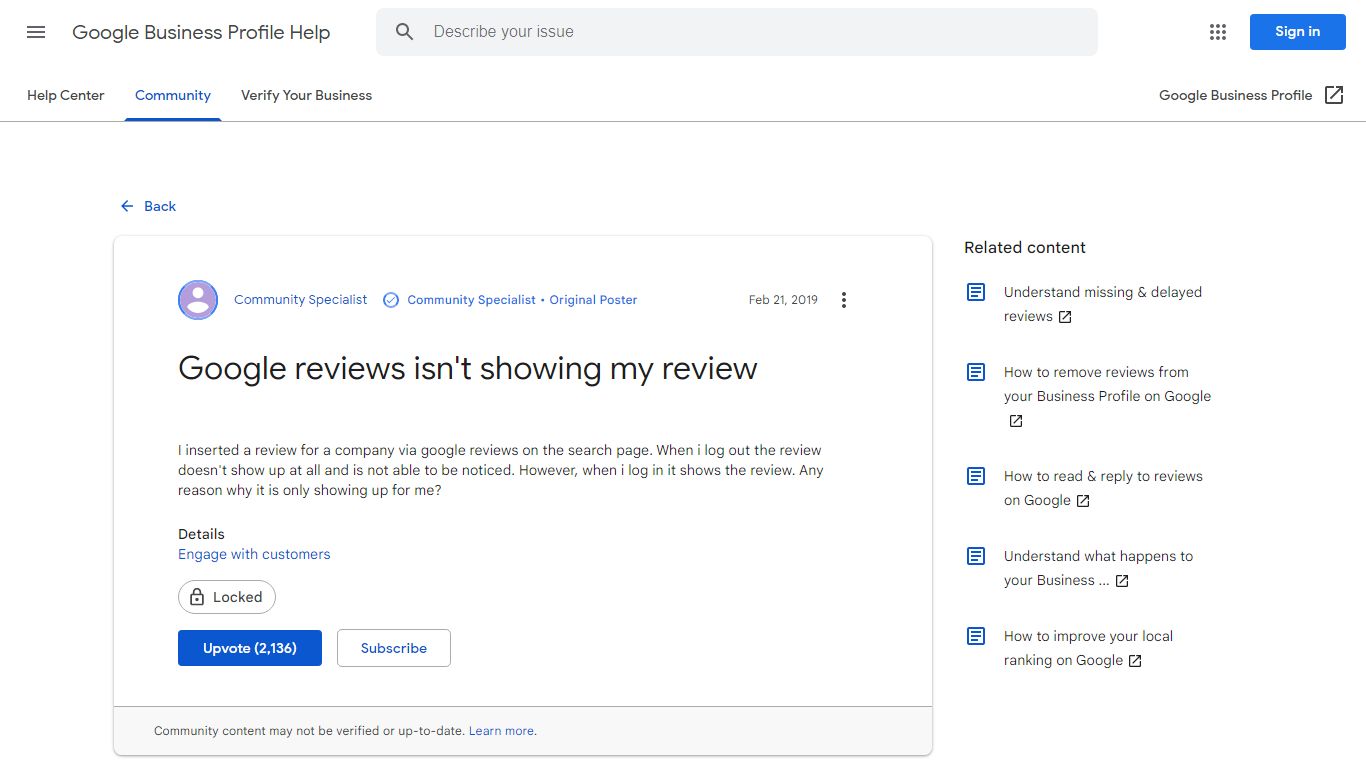Click article icon for How to read & reply
The height and width of the screenshot is (768, 1366).
pos(976,476)
